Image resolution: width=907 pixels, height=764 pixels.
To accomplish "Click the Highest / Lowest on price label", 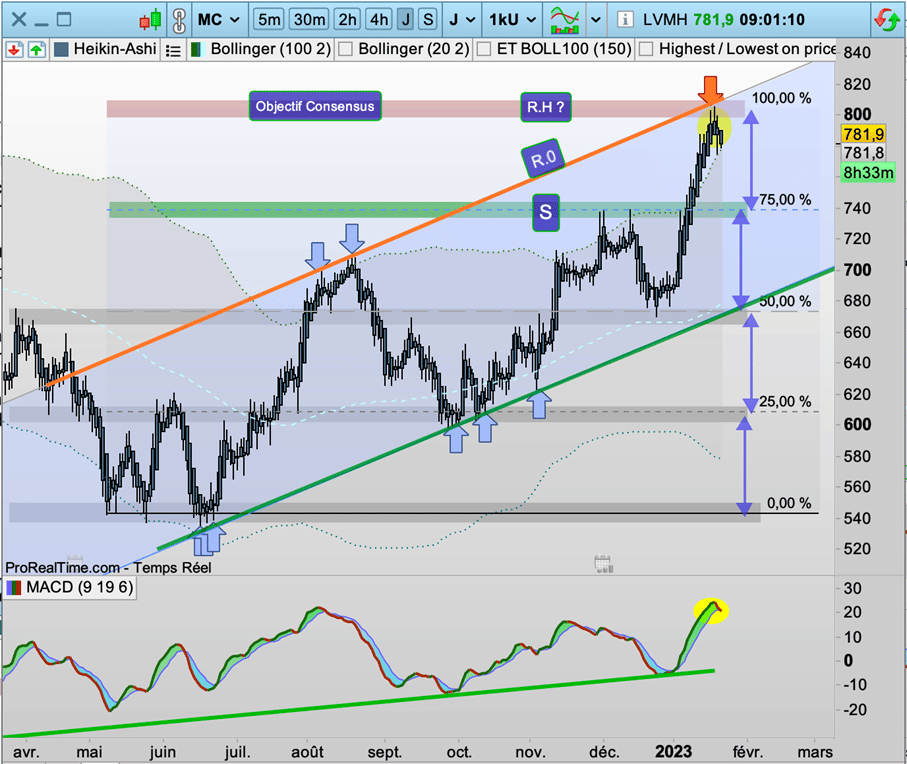I will (x=747, y=49).
